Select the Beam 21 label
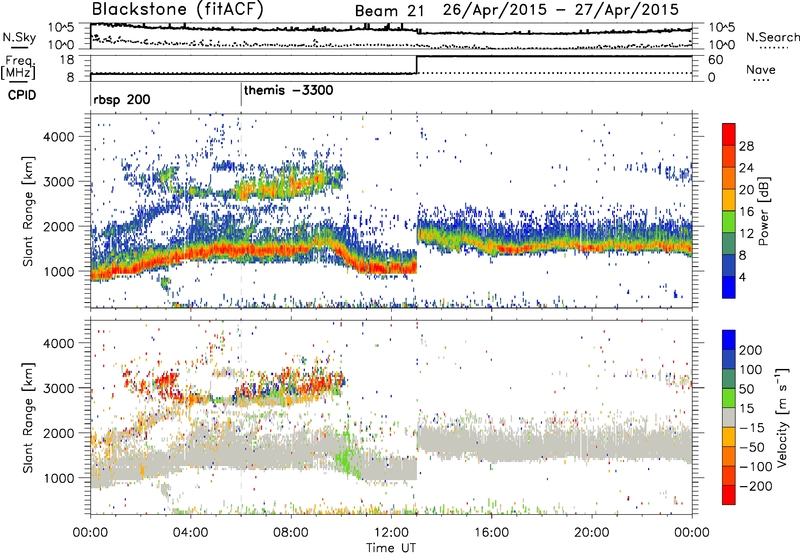The image size is (800, 554). 389,11
